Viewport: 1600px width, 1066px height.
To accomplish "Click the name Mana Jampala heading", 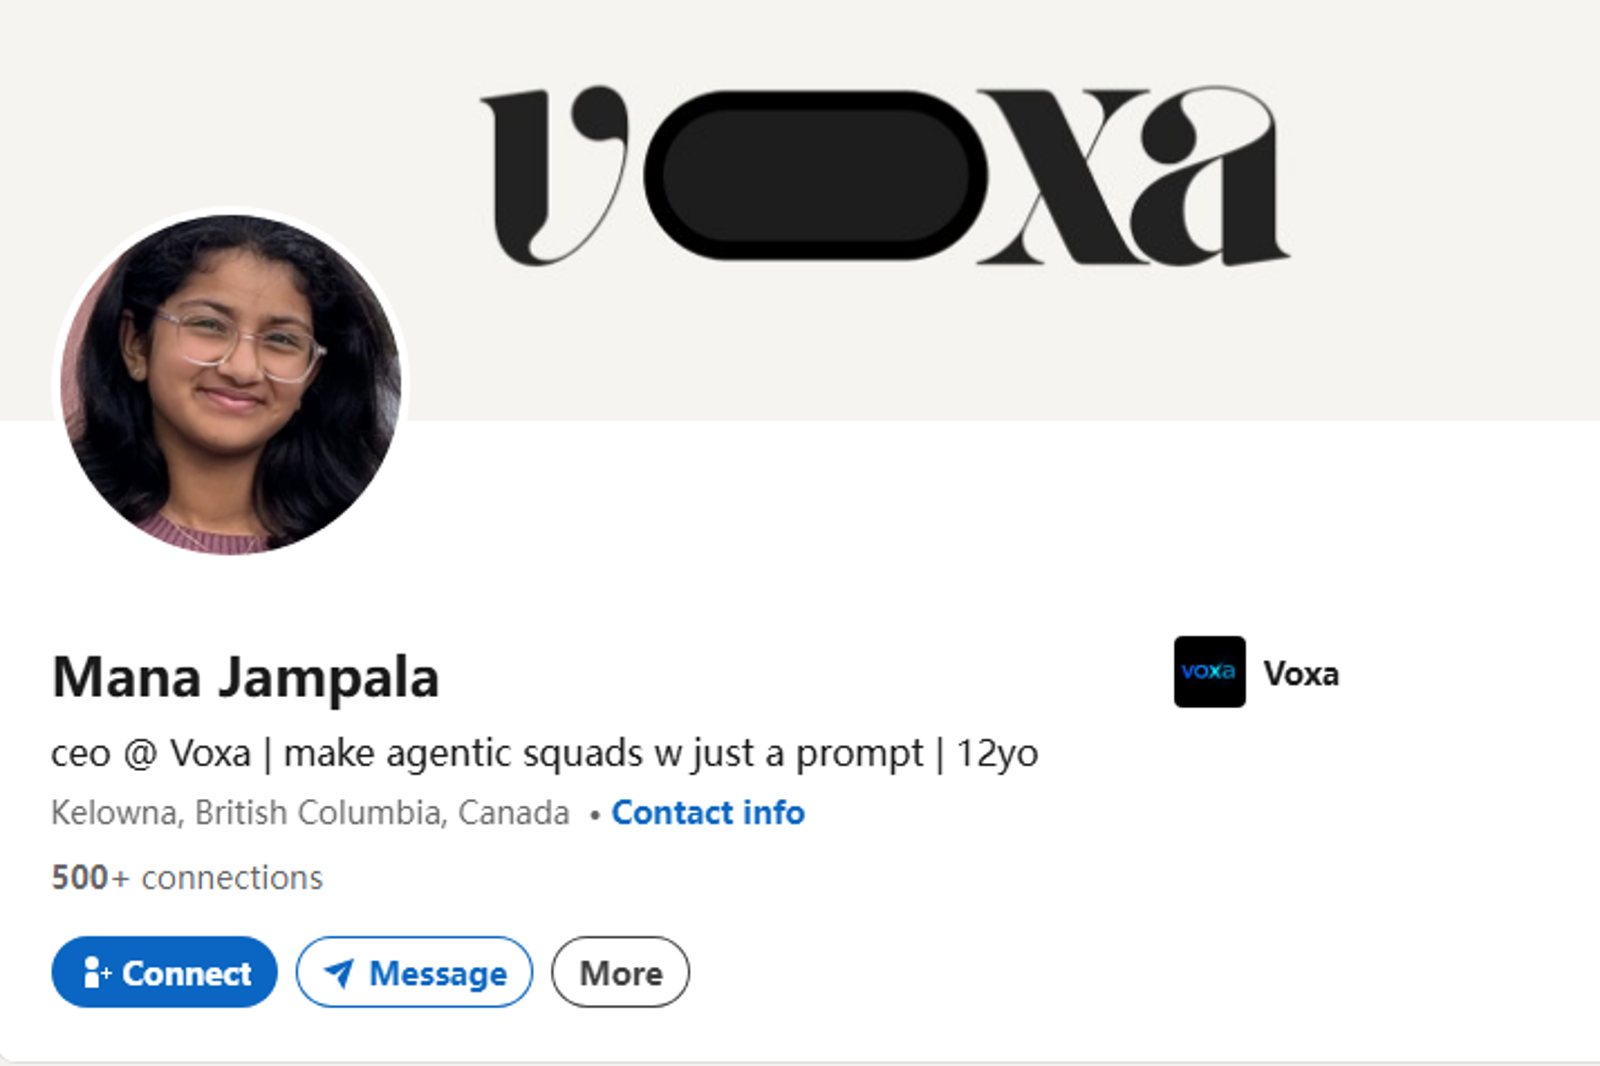I will [x=245, y=677].
